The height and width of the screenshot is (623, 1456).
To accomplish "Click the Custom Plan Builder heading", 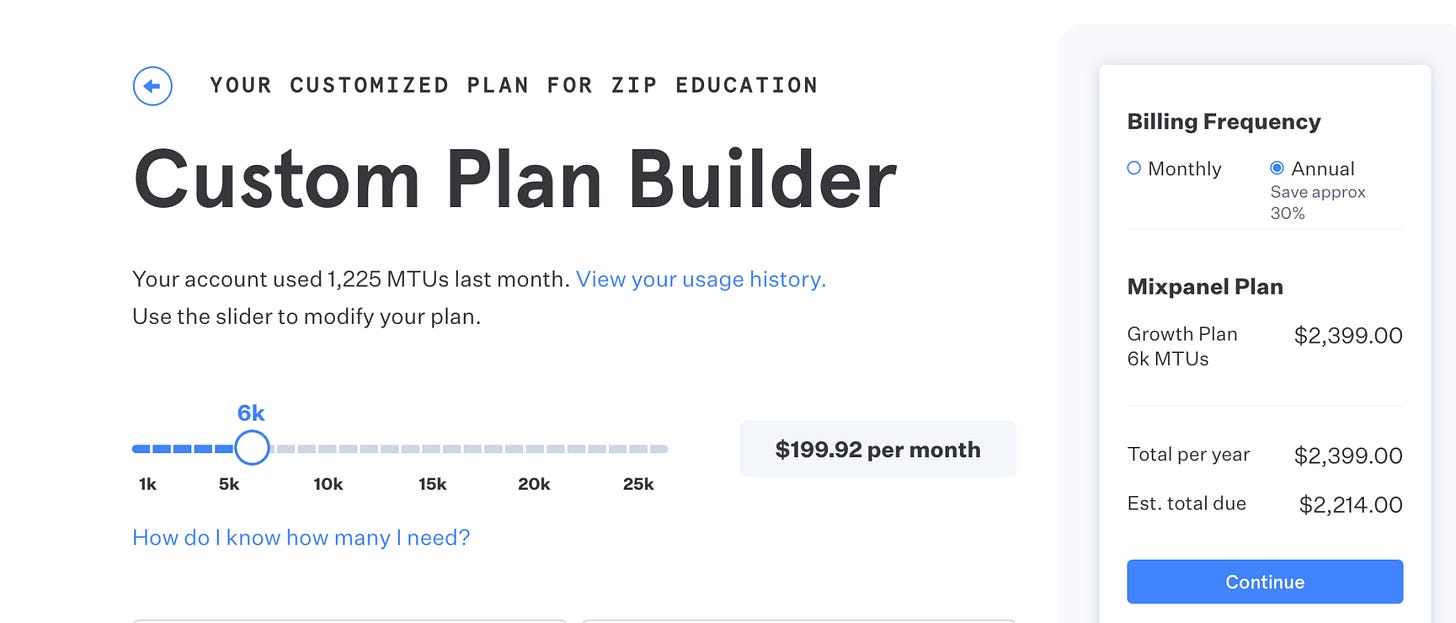I will point(514,179).
